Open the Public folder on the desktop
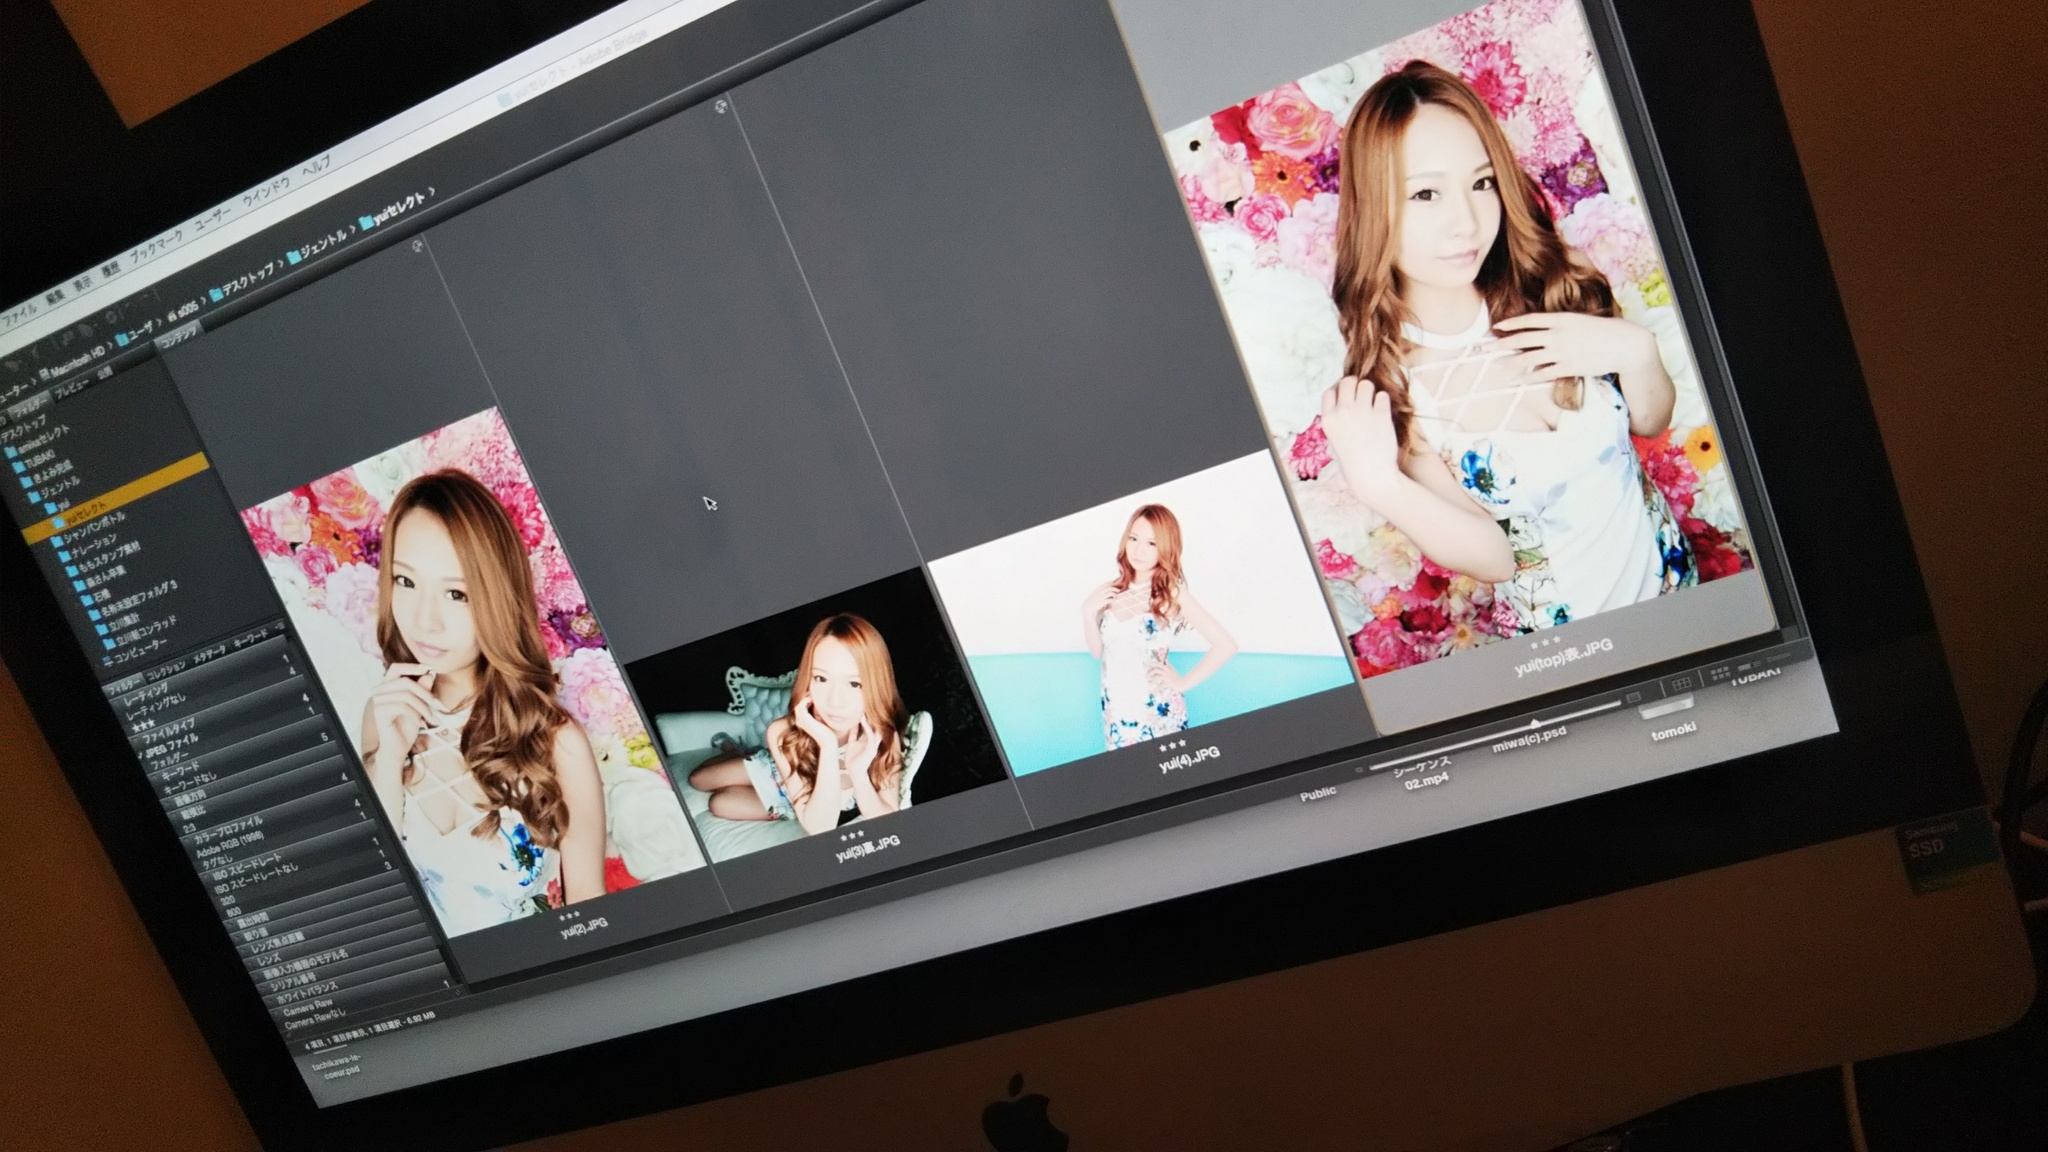The width and height of the screenshot is (2048, 1152). pyautogui.click(x=1317, y=793)
